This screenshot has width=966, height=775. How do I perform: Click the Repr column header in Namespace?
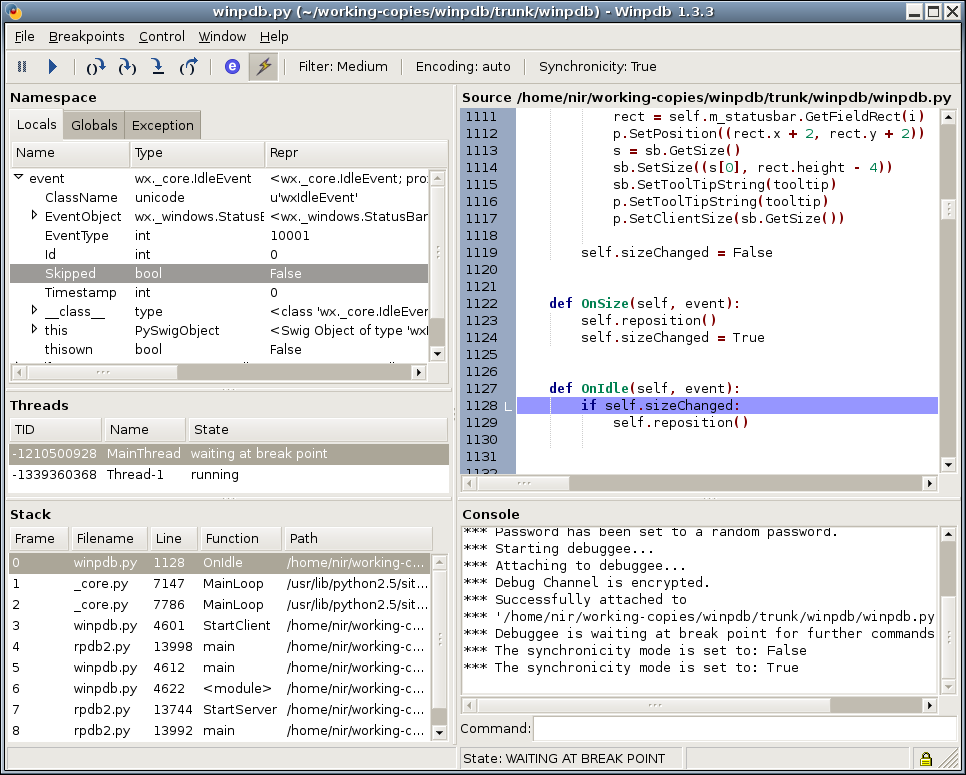tap(357, 153)
